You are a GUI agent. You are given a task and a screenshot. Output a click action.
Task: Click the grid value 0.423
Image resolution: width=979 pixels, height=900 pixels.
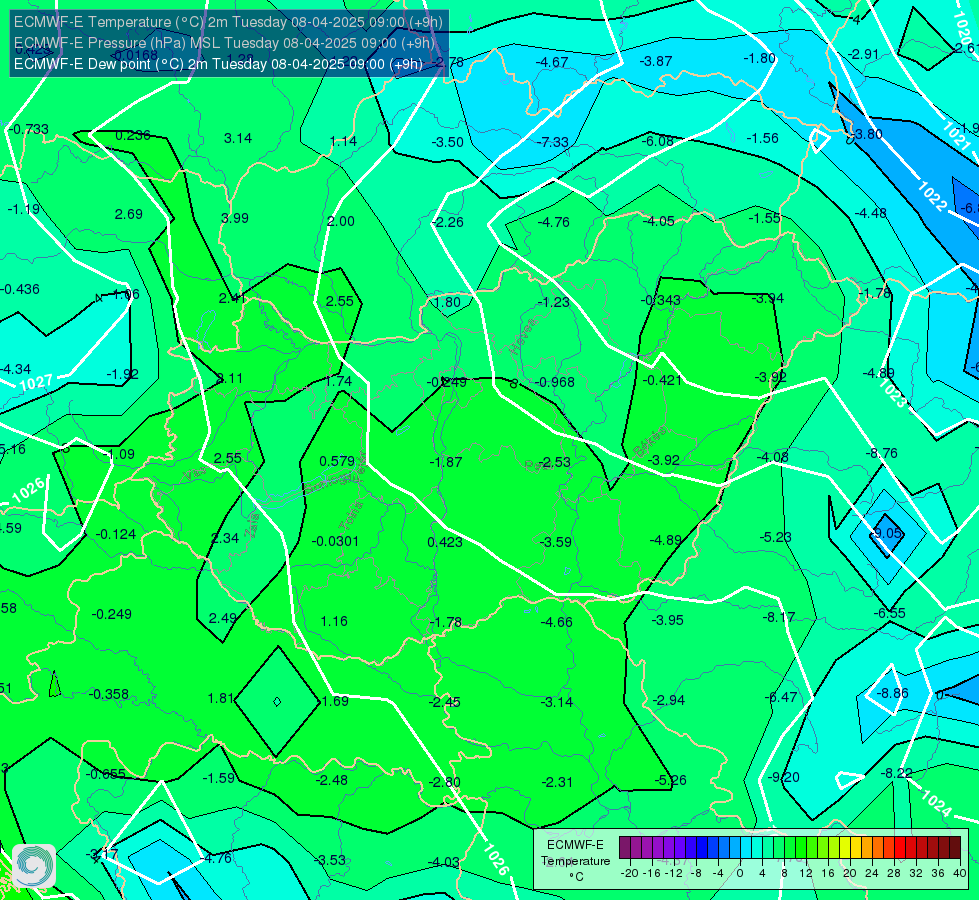click(445, 542)
